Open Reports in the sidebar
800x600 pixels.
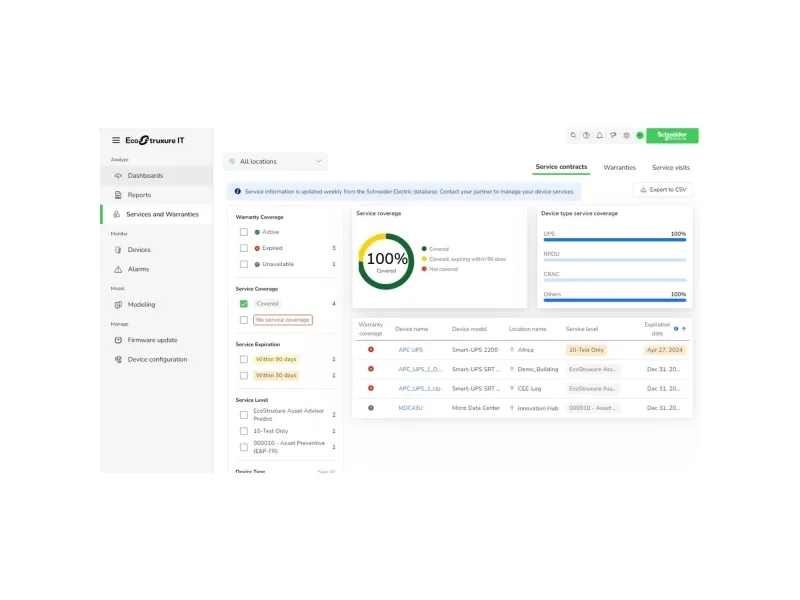click(x=157, y=195)
